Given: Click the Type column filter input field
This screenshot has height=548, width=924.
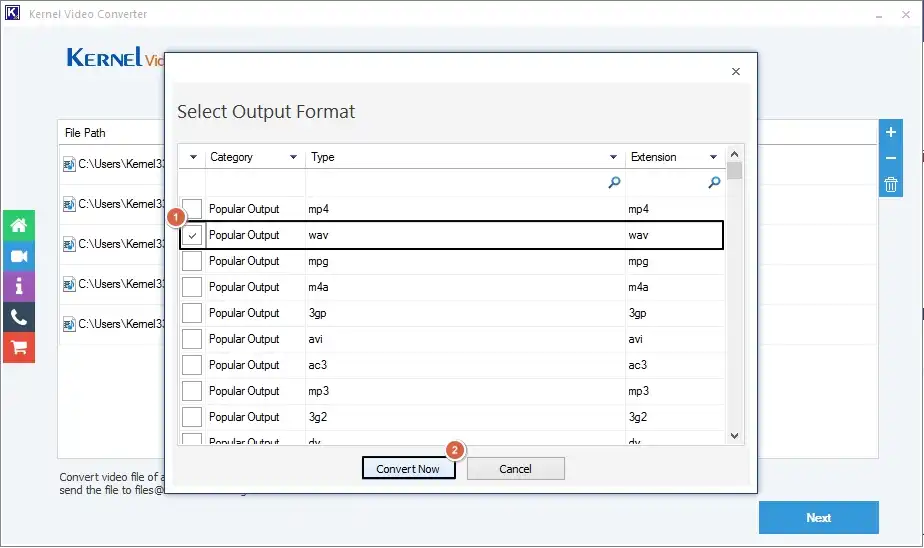Looking at the screenshot, I should tap(465, 183).
